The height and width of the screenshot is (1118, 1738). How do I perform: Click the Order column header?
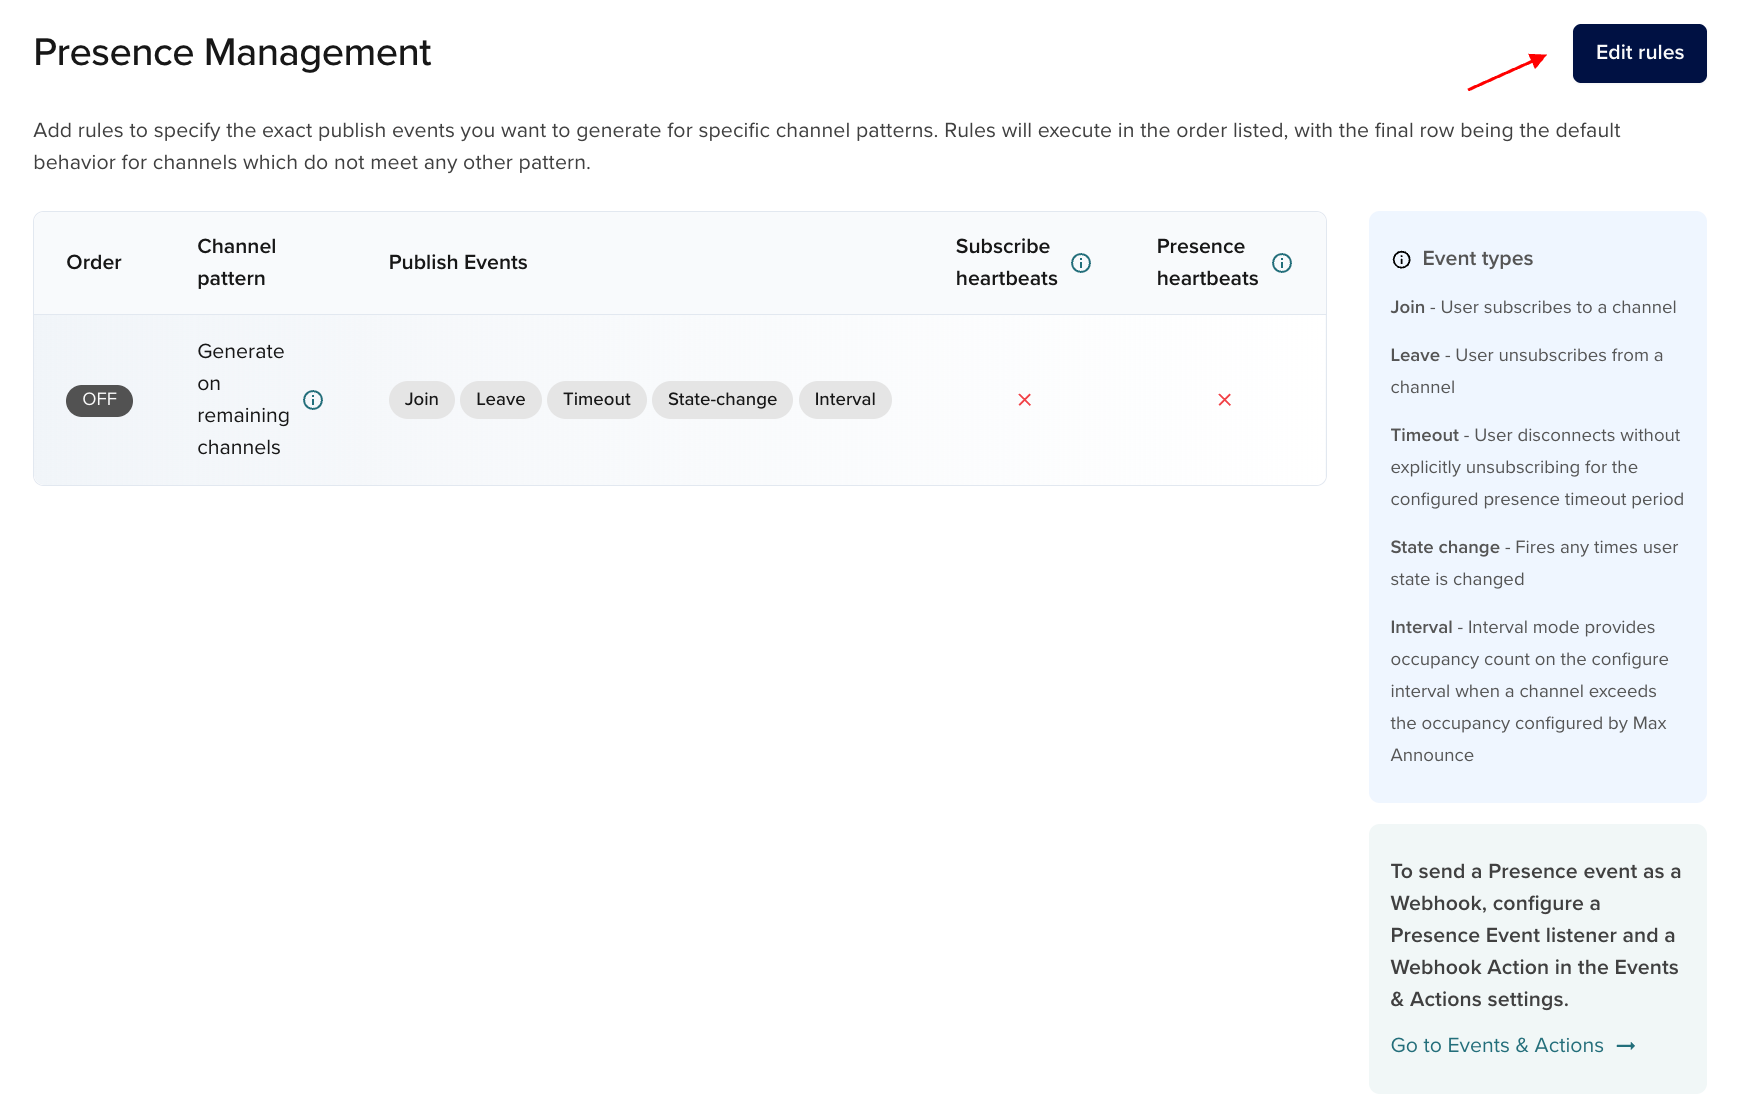point(94,262)
